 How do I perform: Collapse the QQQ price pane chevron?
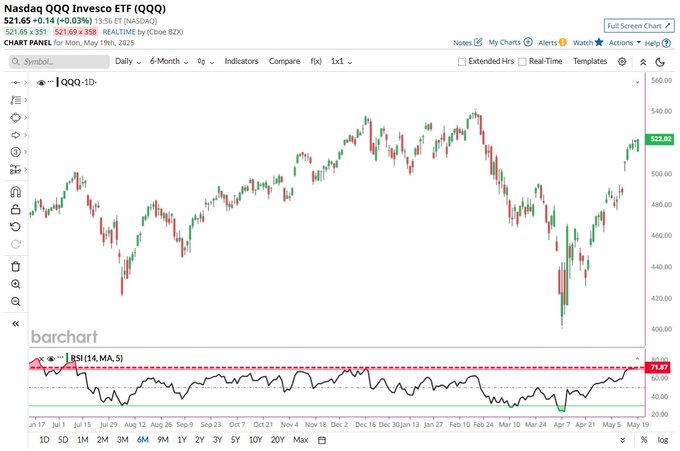(x=637, y=82)
